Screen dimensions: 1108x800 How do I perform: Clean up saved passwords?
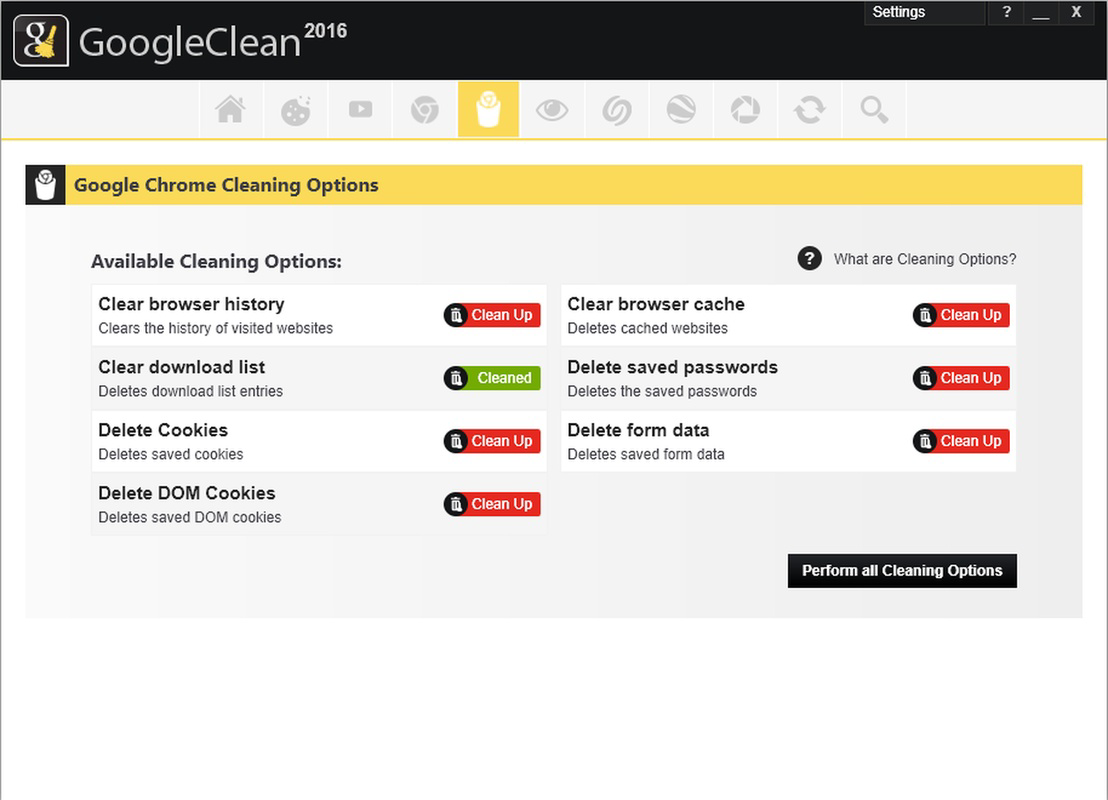[961, 378]
